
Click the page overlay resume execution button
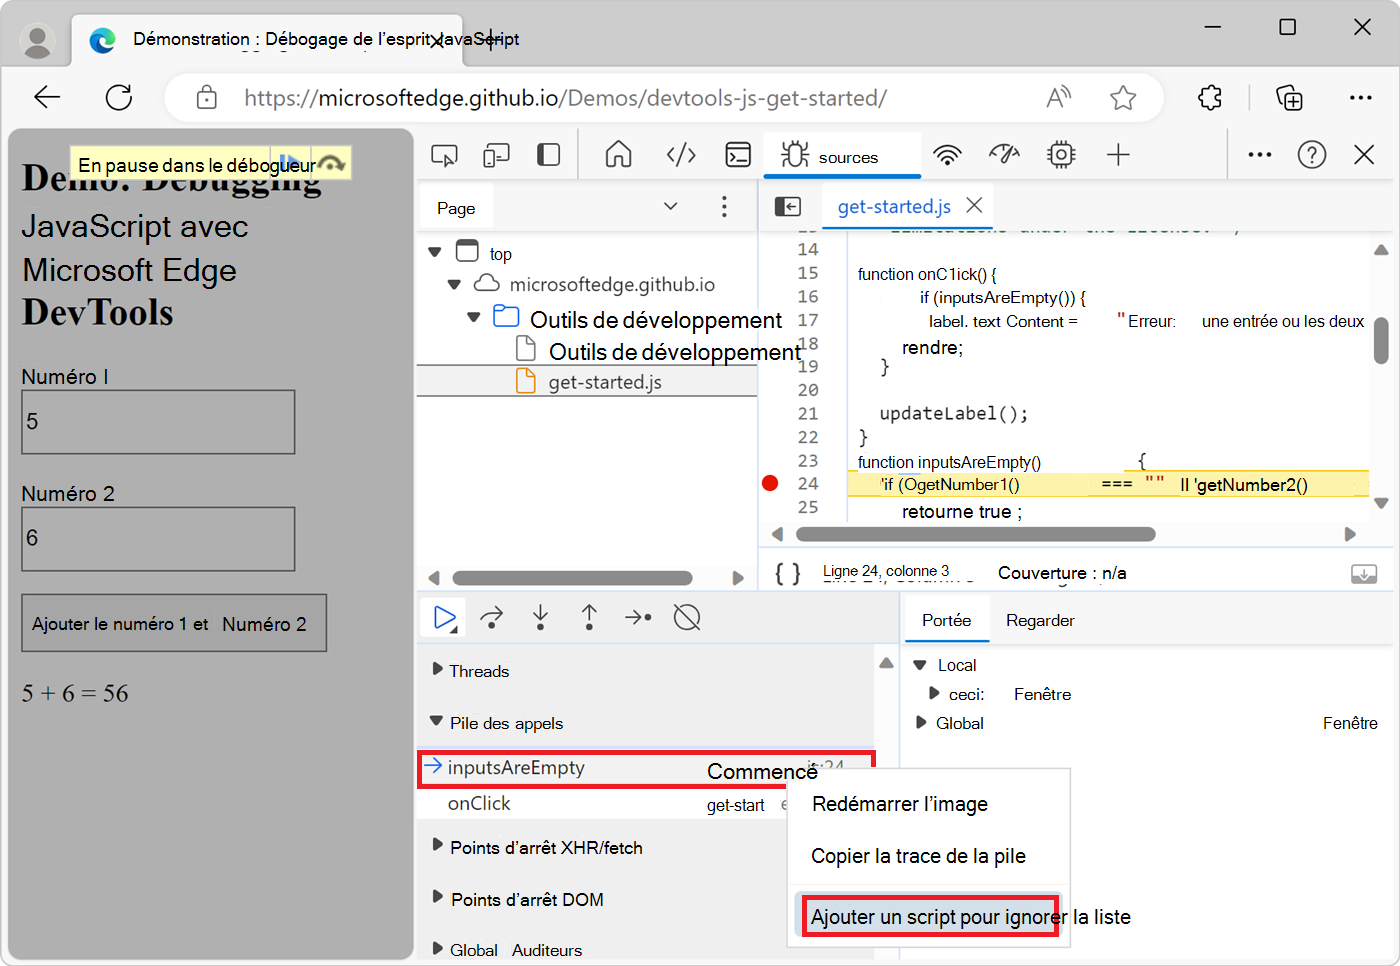point(289,163)
